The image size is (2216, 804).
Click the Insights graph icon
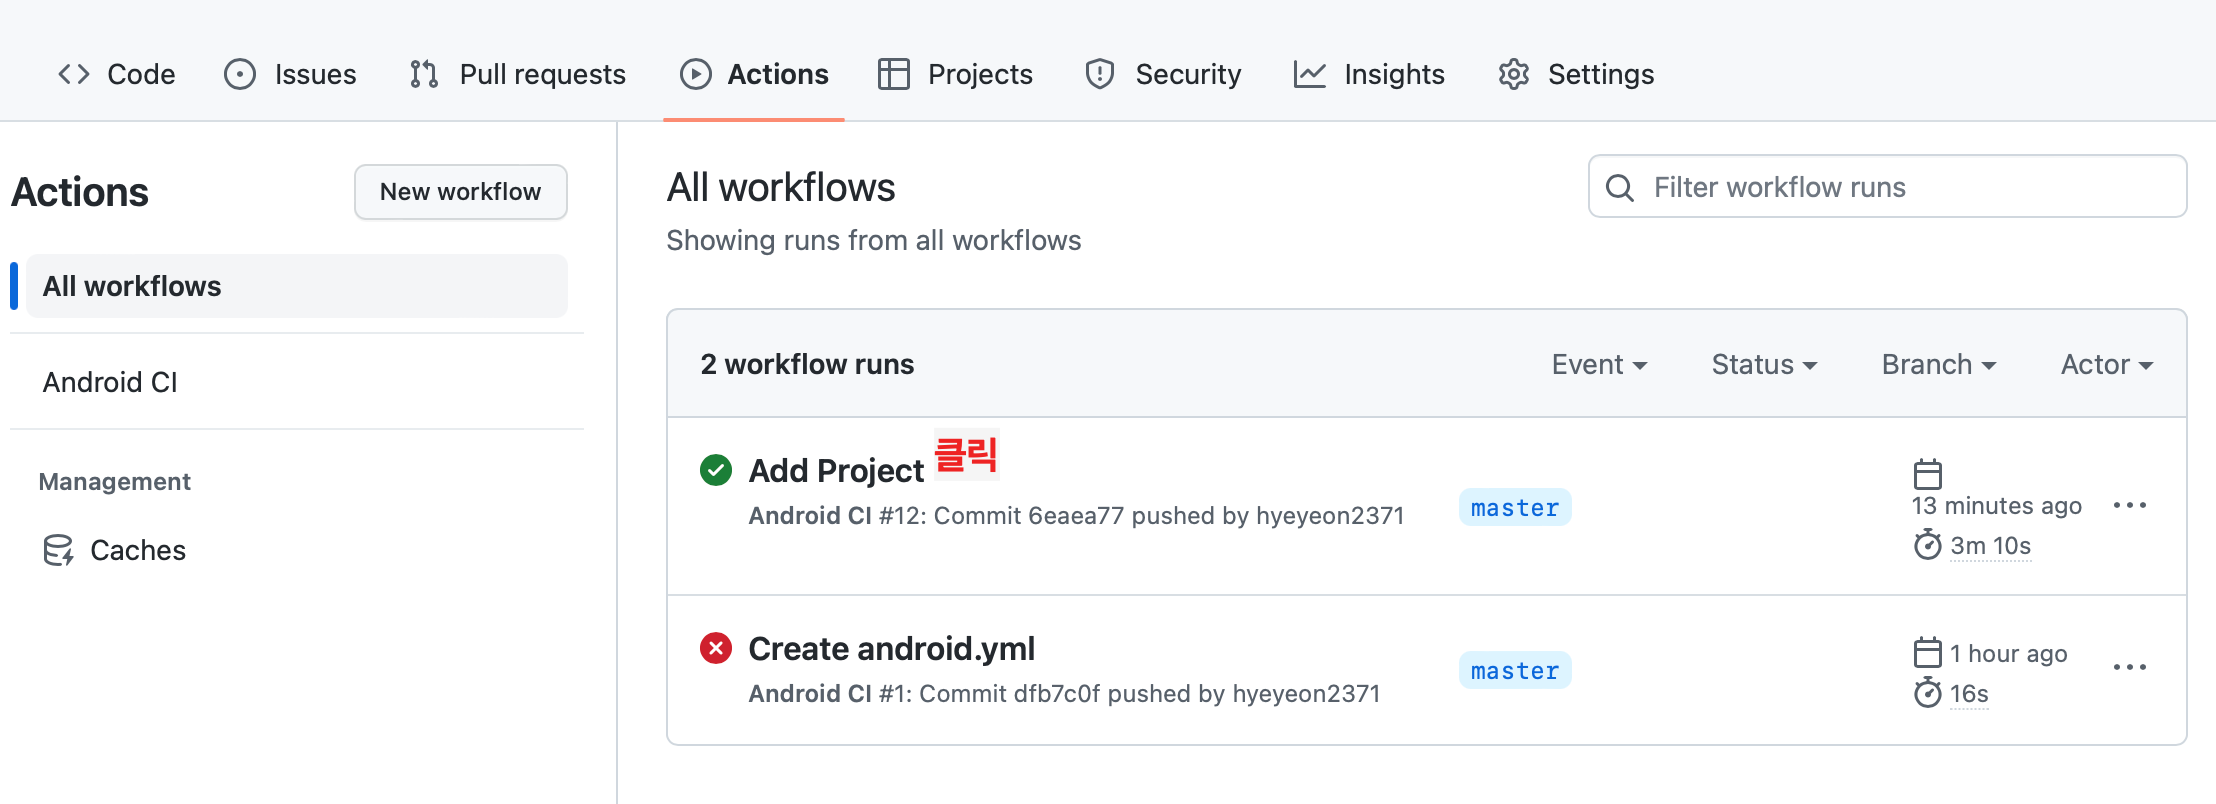(x=1310, y=74)
